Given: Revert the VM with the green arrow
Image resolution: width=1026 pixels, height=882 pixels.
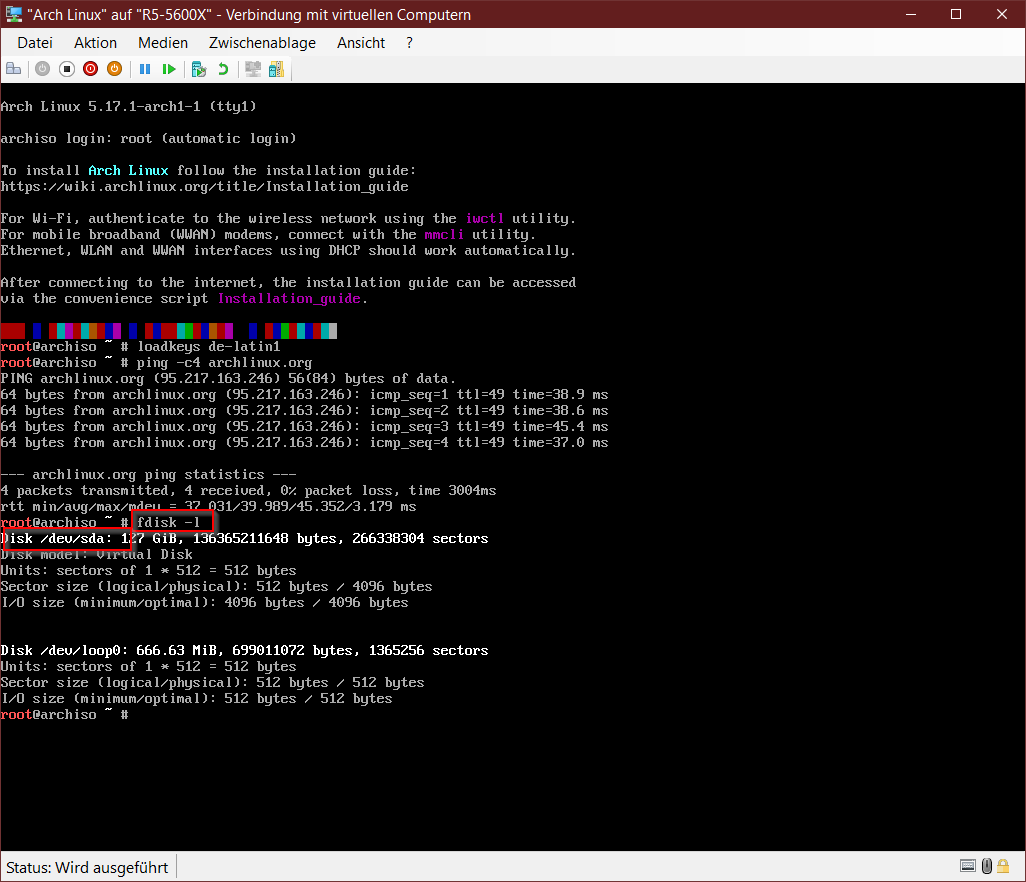Looking at the screenshot, I should pos(223,69).
